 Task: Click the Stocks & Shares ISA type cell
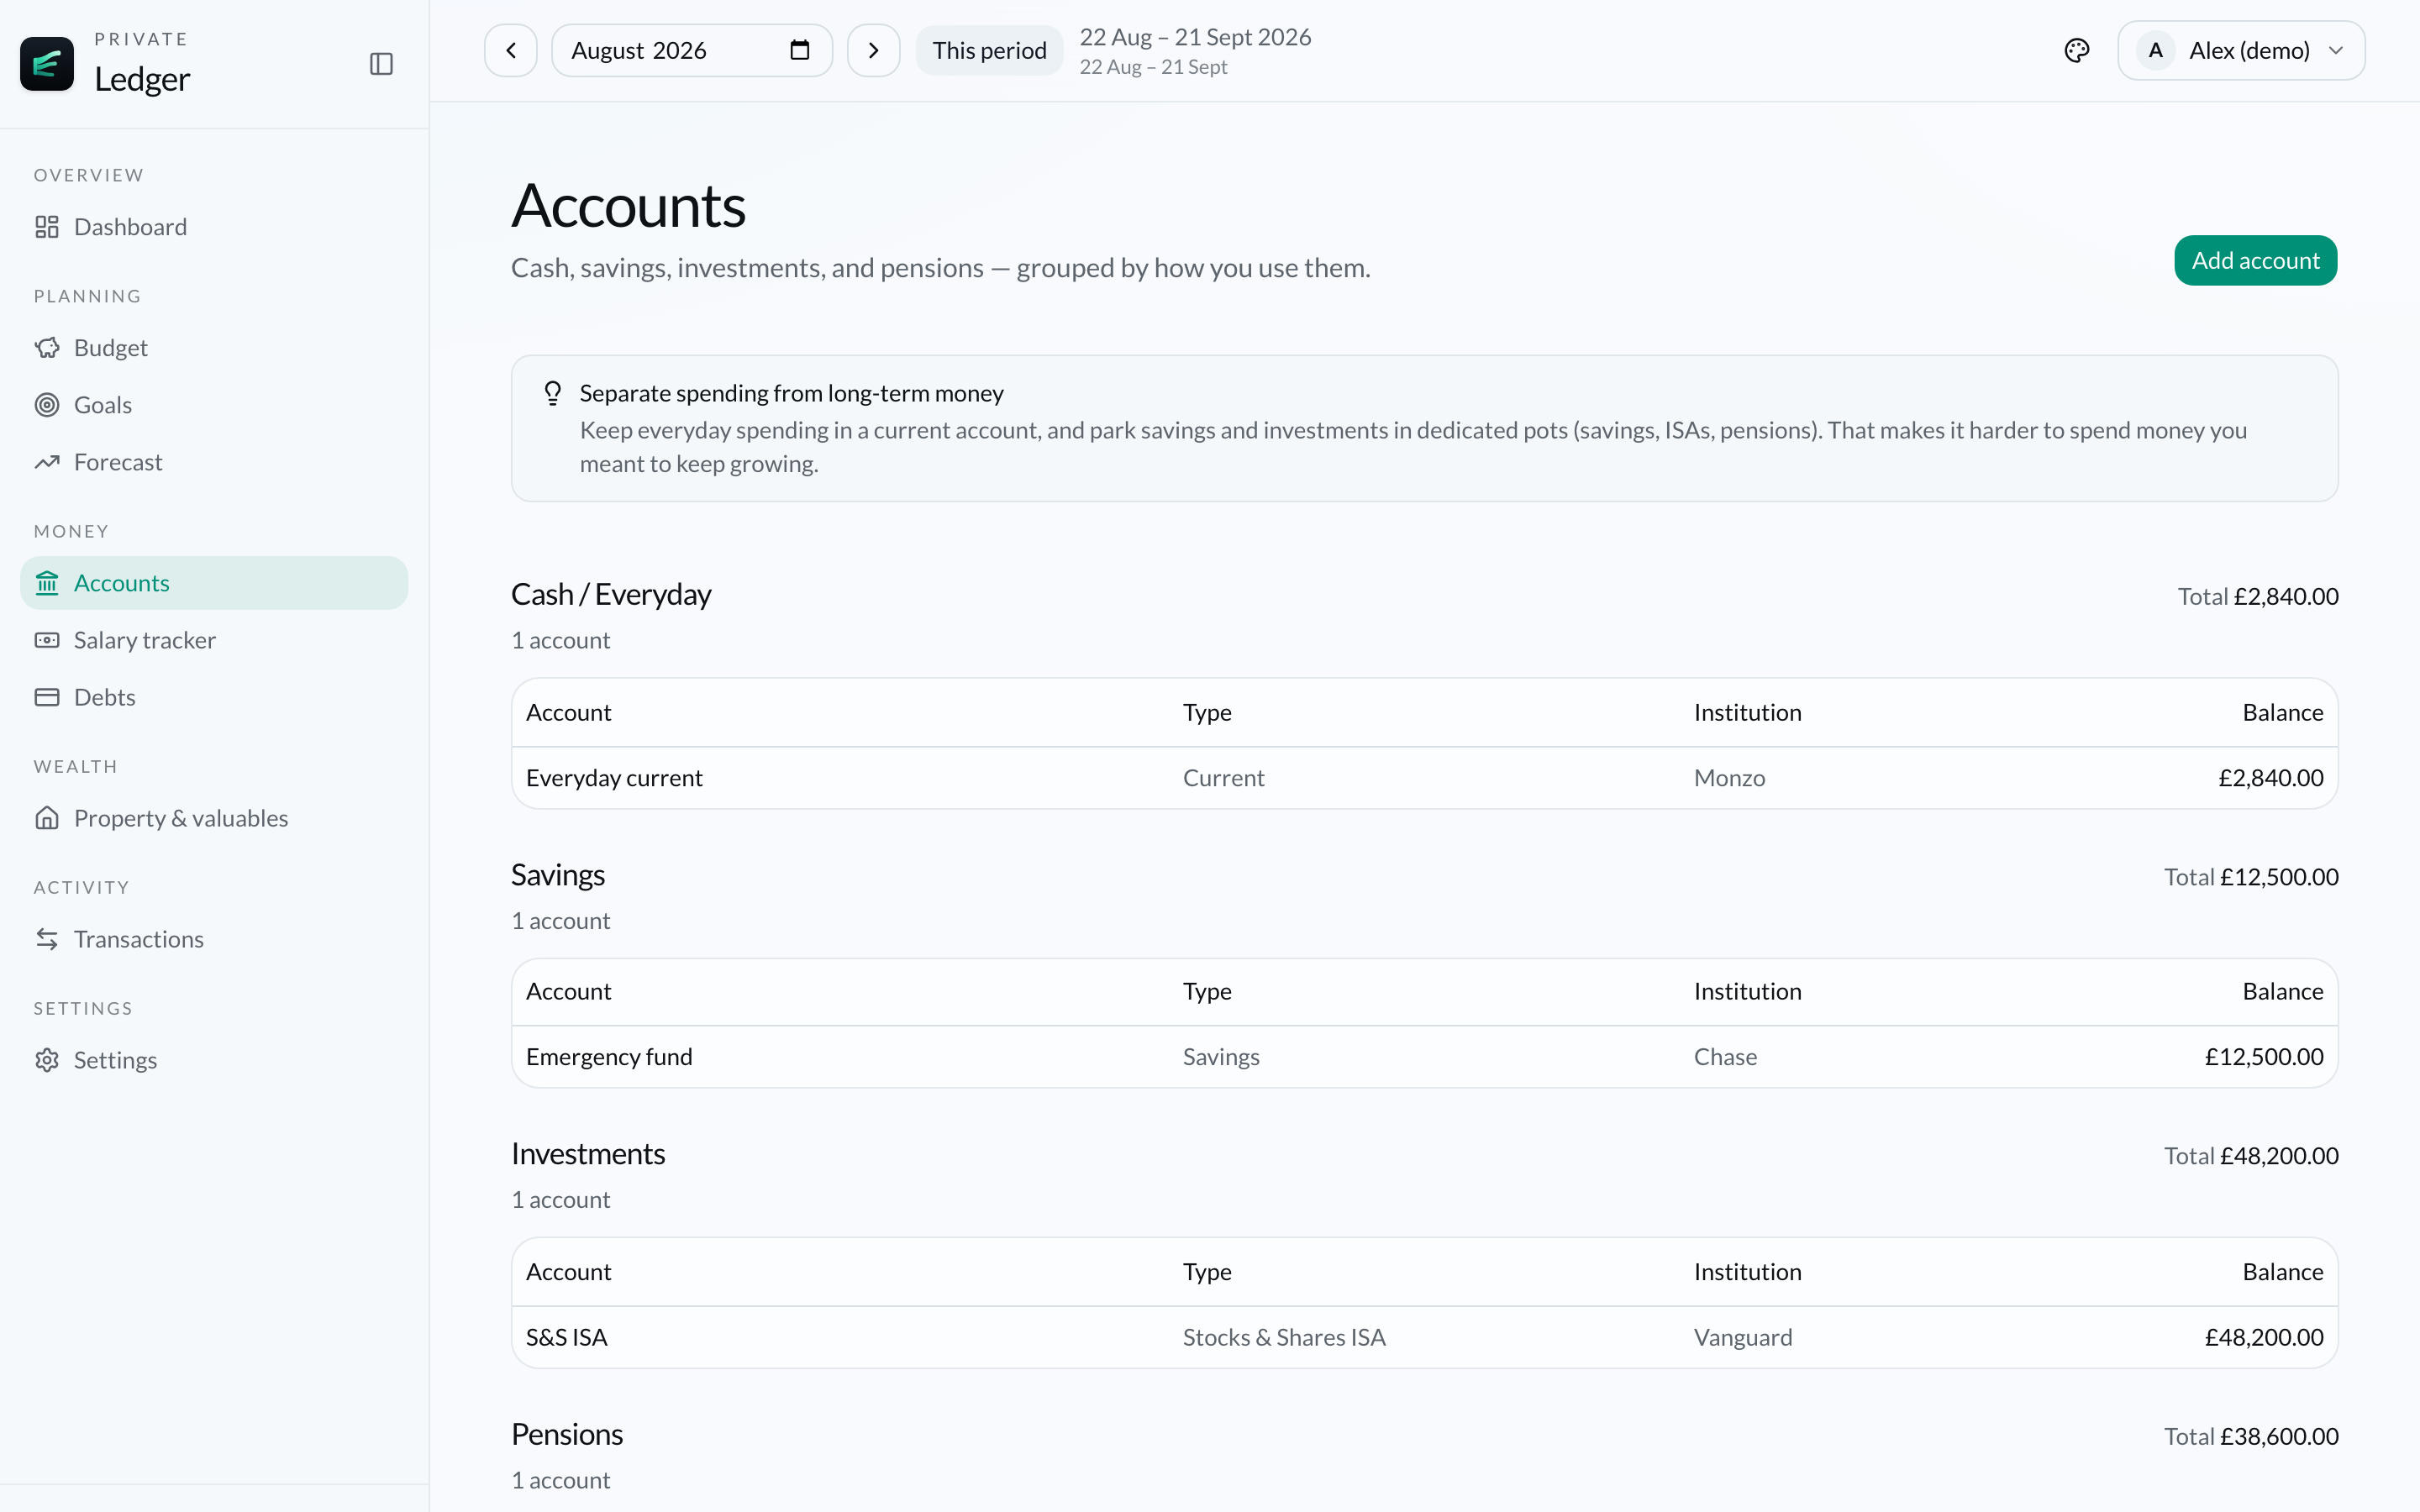click(1284, 1337)
